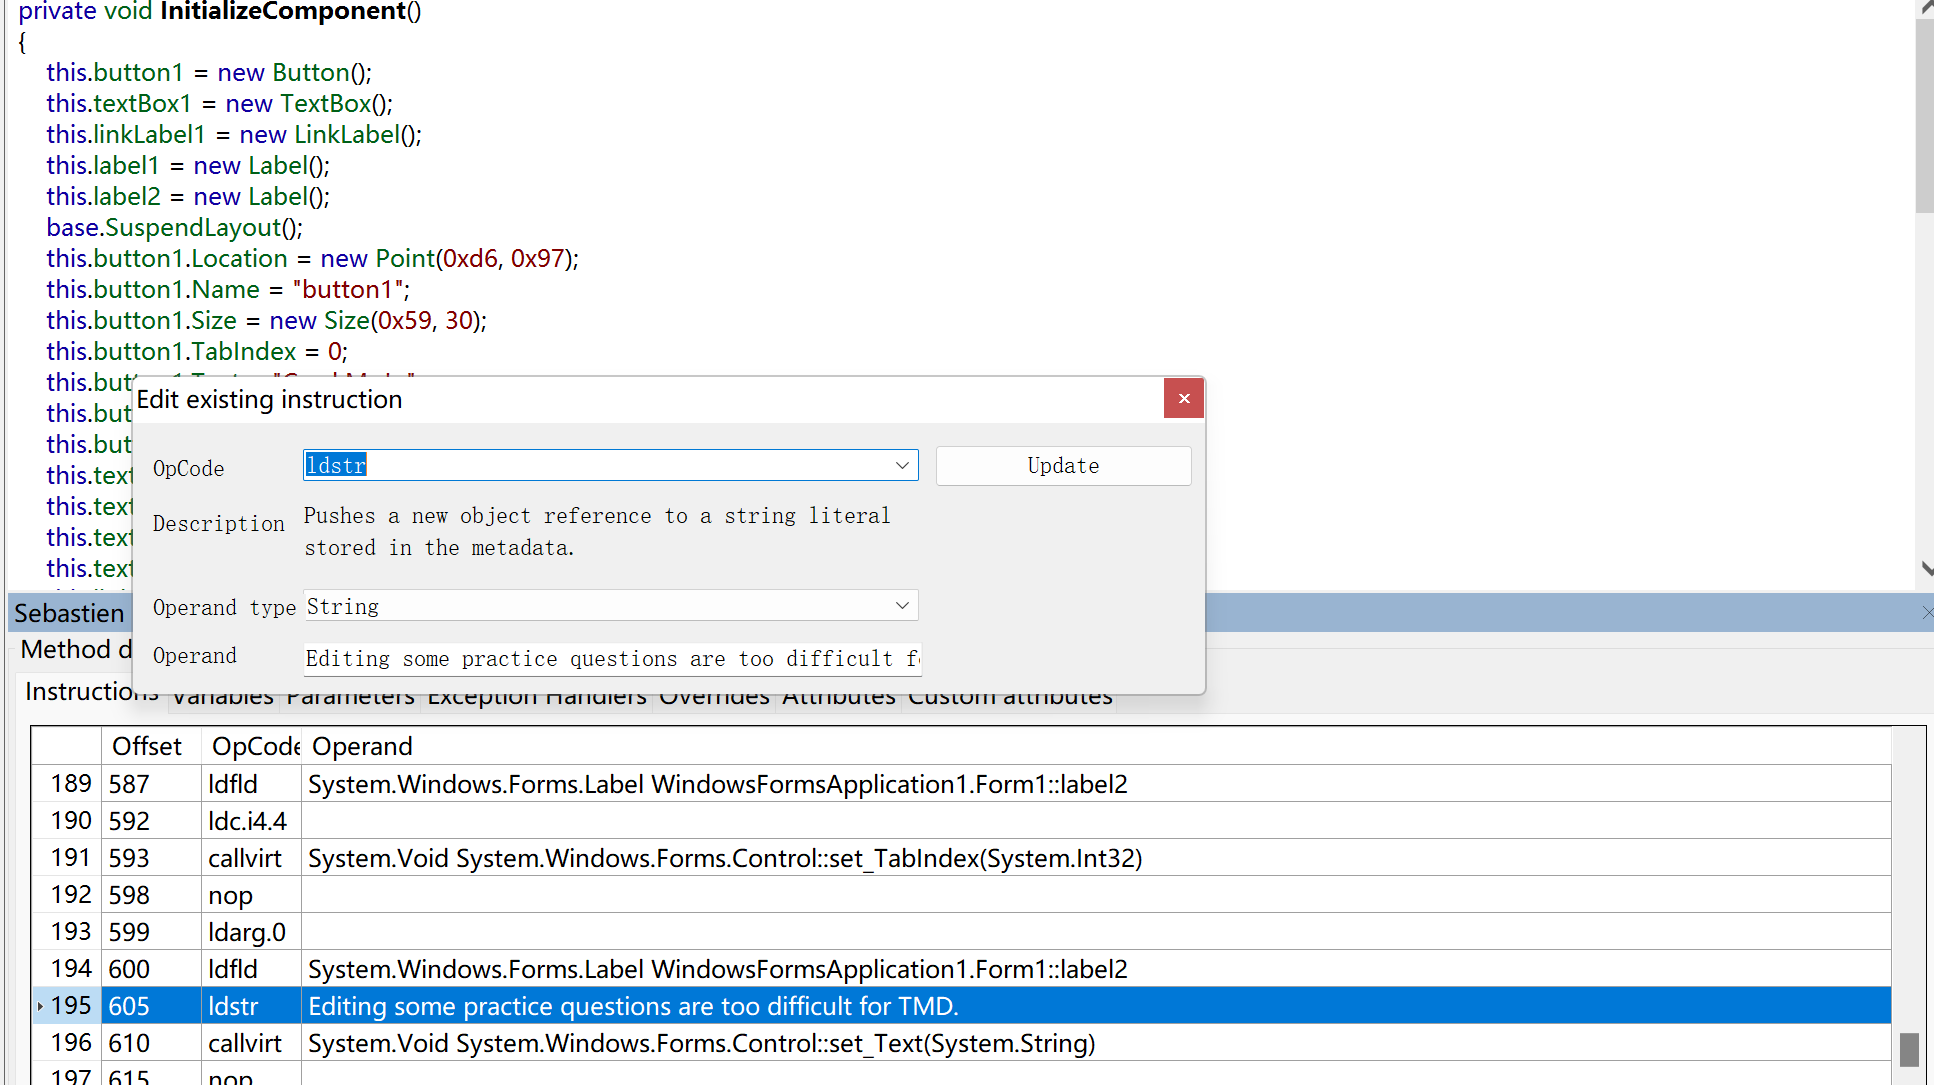Click the instruction grid scrollbar thumb
This screenshot has height=1085, width=1934.
[1909, 1050]
